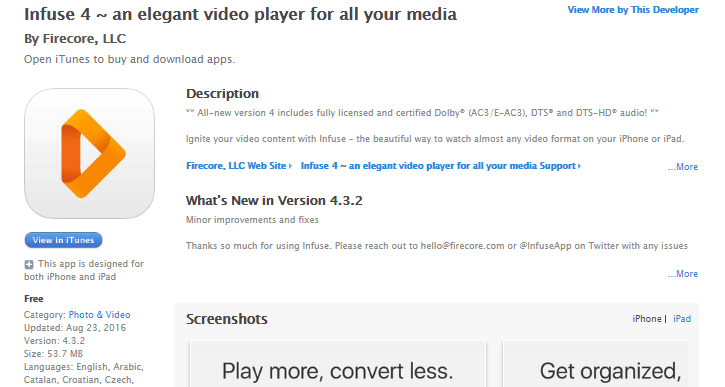The height and width of the screenshot is (387, 725).
Task: Click the 'What's New in Version 4.3.2' heading
Action: tap(274, 201)
